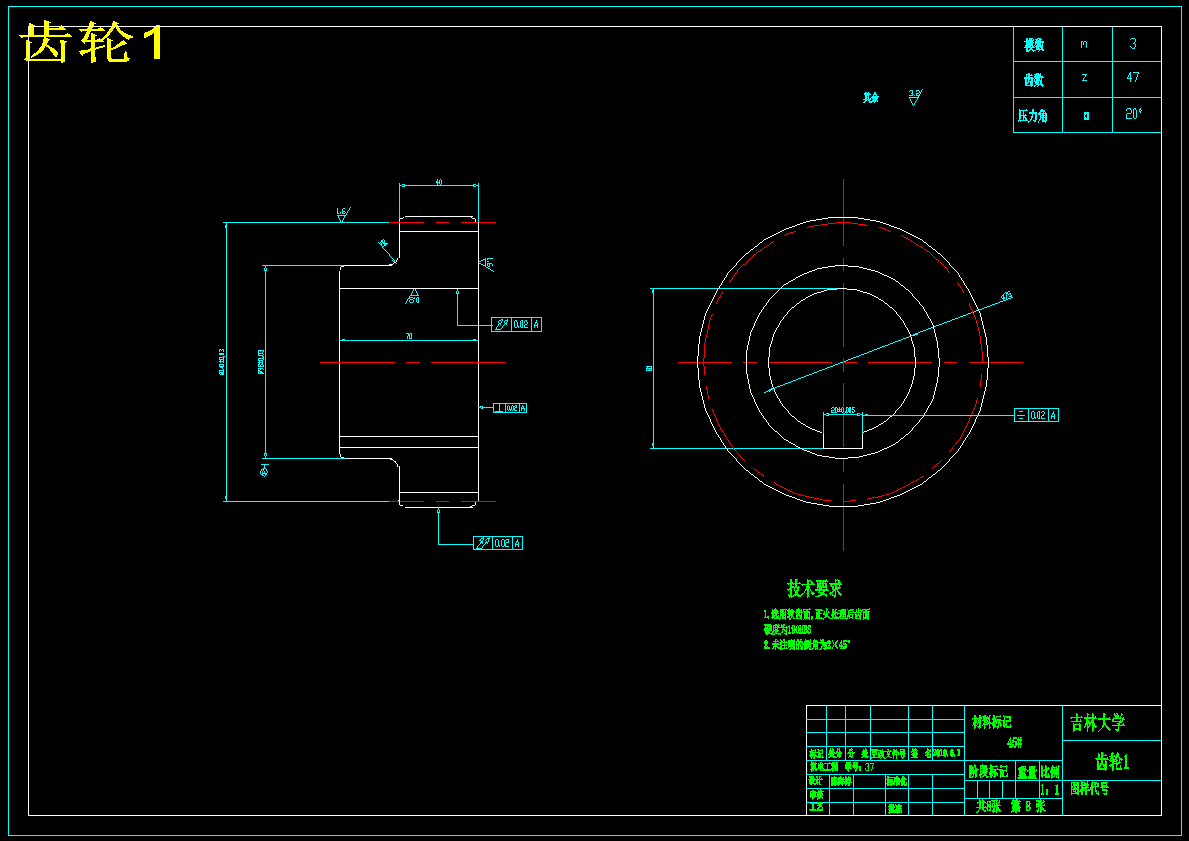This screenshot has width=1189, height=841.
Task: Click the material value '45#'
Action: click(x=1015, y=742)
